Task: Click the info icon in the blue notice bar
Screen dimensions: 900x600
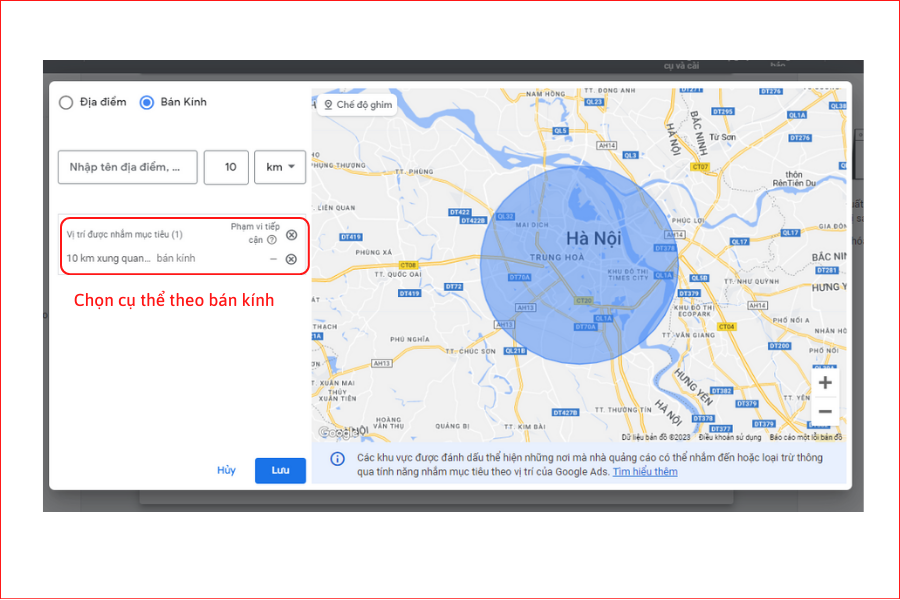Action: (x=338, y=459)
